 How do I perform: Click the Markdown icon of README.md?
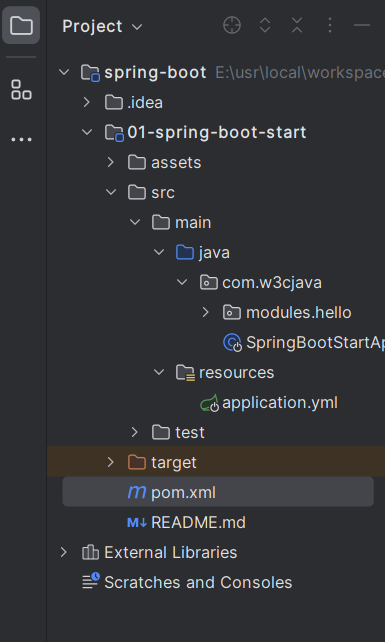137,522
